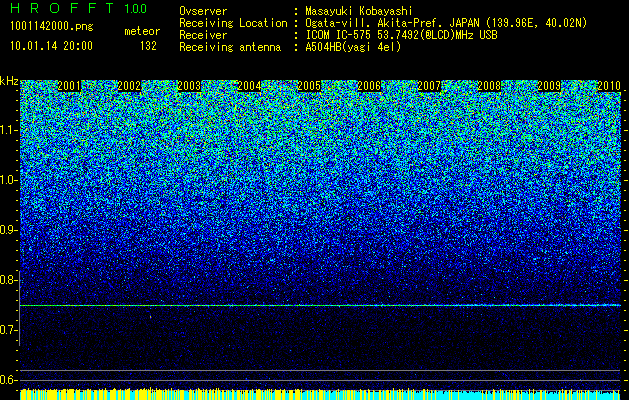Click the 2010 time marker label
Image resolution: width=629 pixels, height=400 pixels.
pyautogui.click(x=609, y=86)
